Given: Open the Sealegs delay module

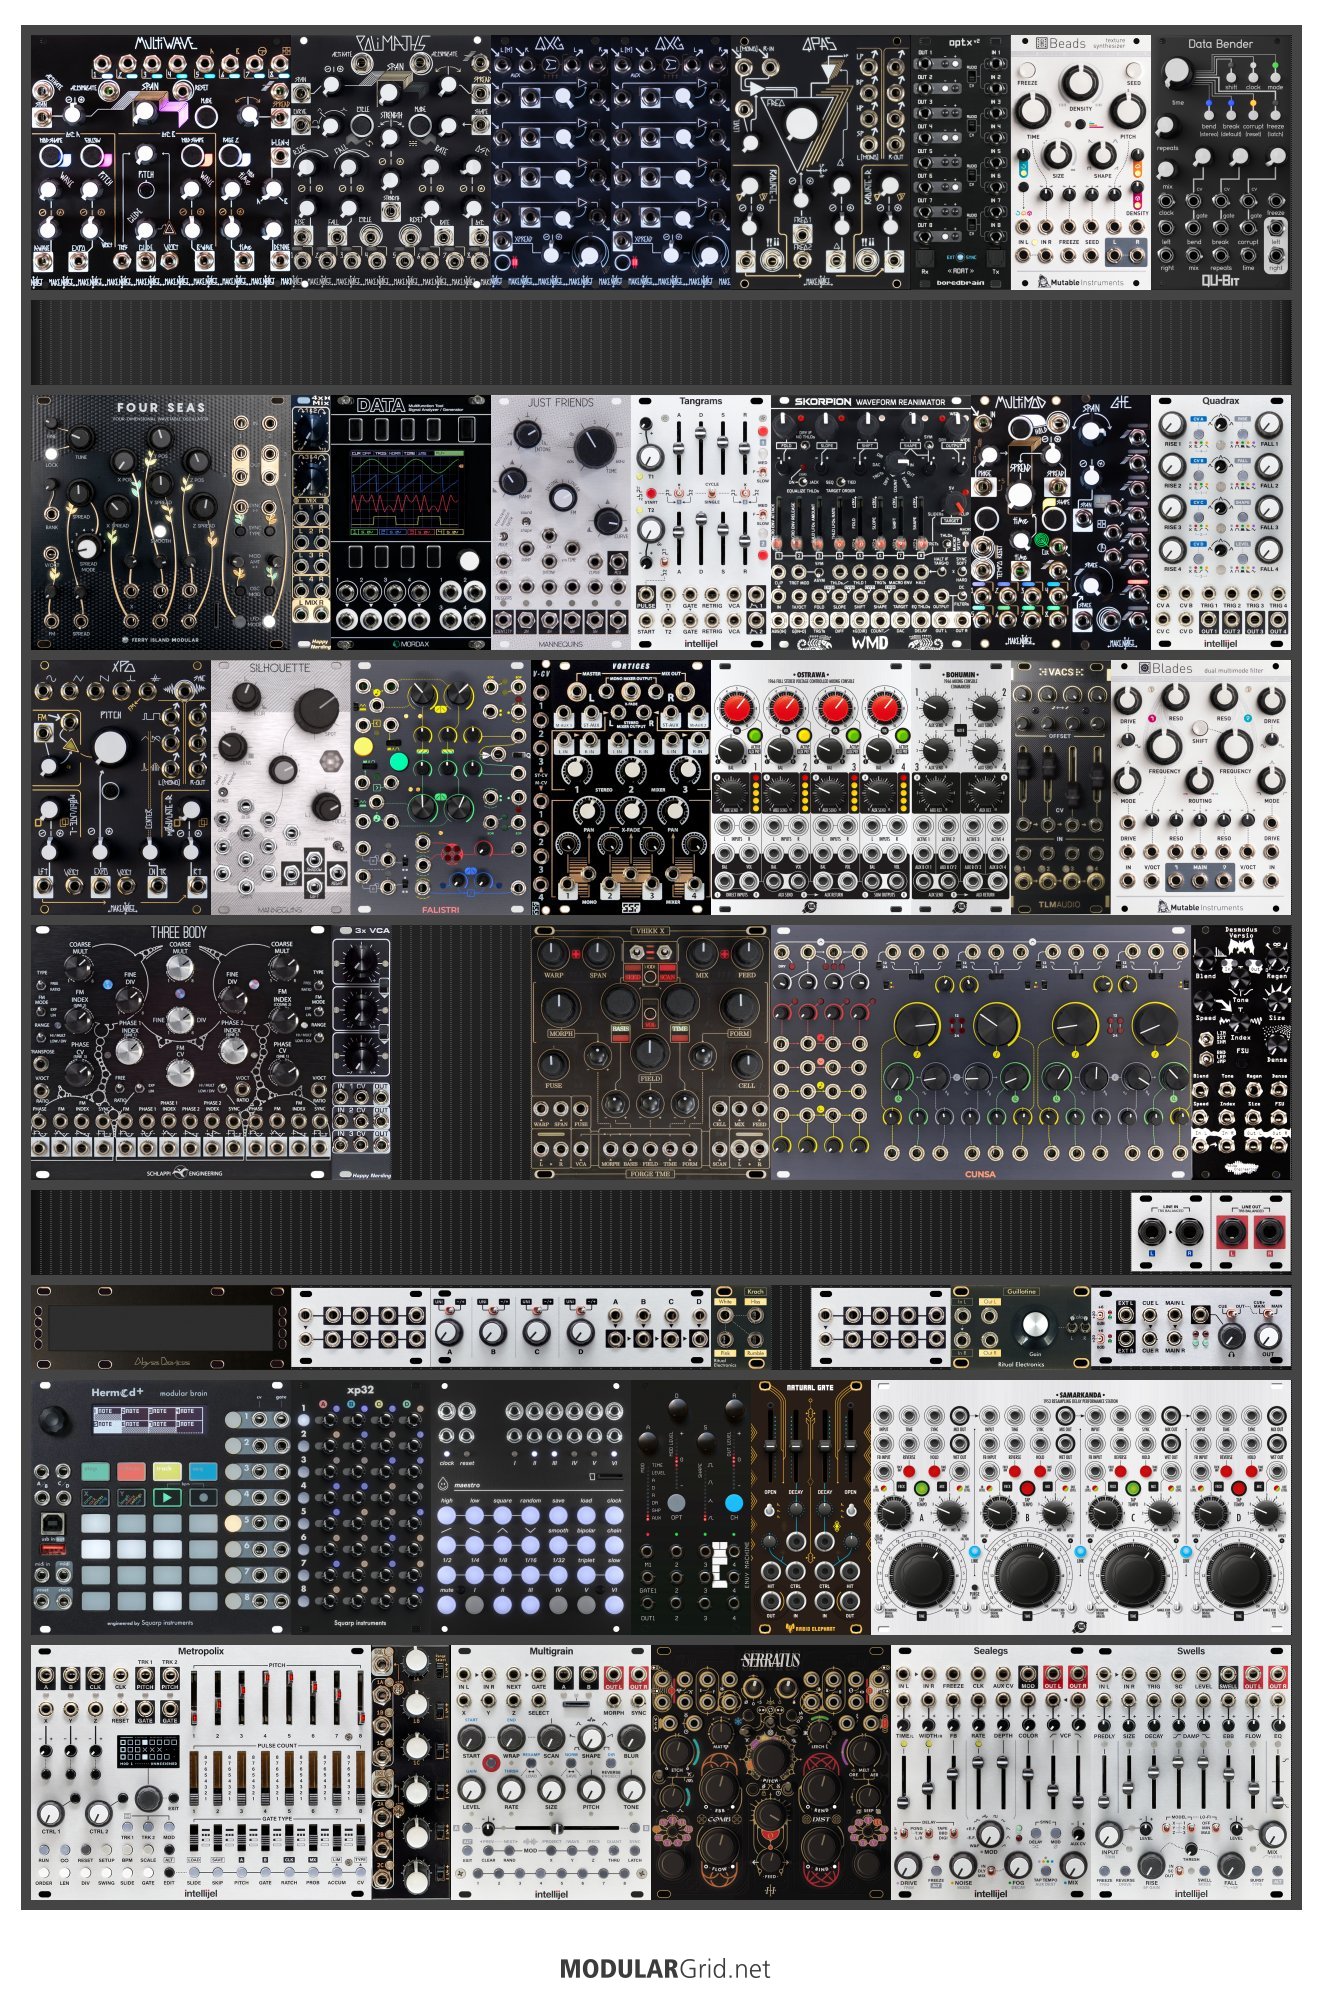Looking at the screenshot, I should tap(991, 1772).
